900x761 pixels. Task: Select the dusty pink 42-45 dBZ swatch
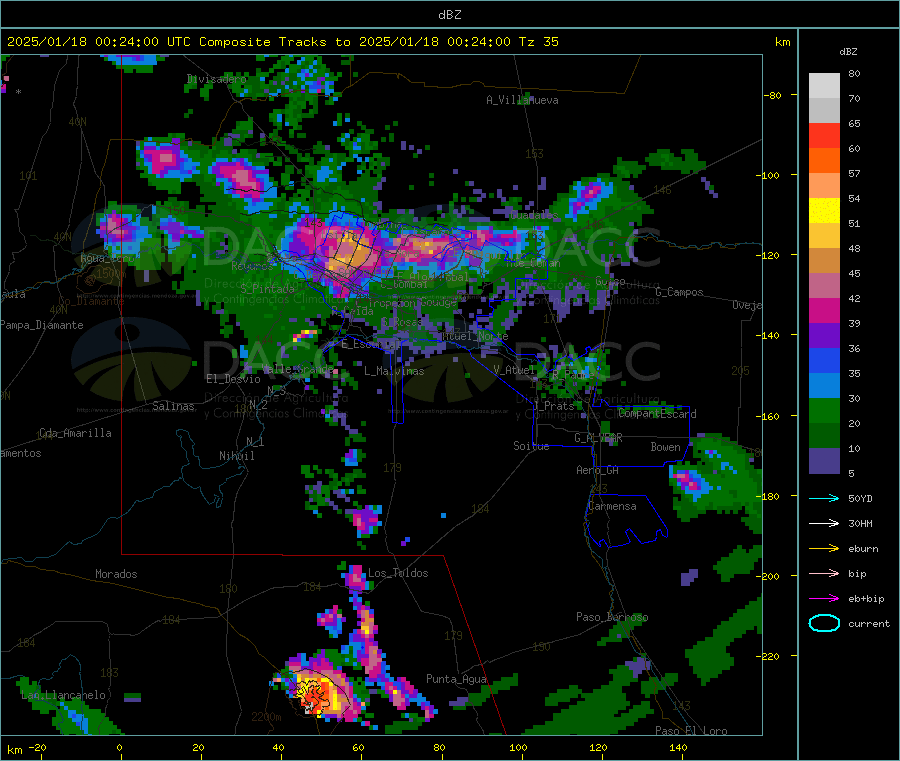coord(824,286)
